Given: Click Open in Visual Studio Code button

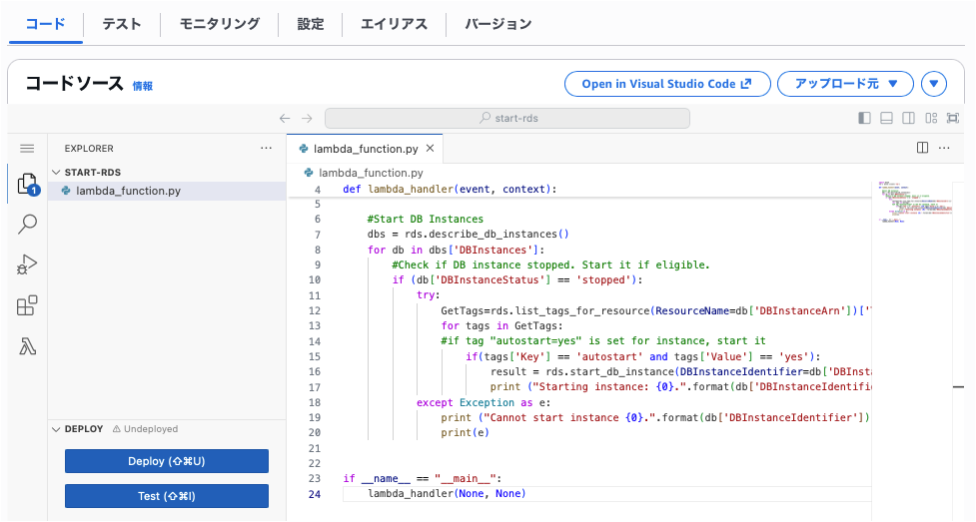Looking at the screenshot, I should point(667,83).
